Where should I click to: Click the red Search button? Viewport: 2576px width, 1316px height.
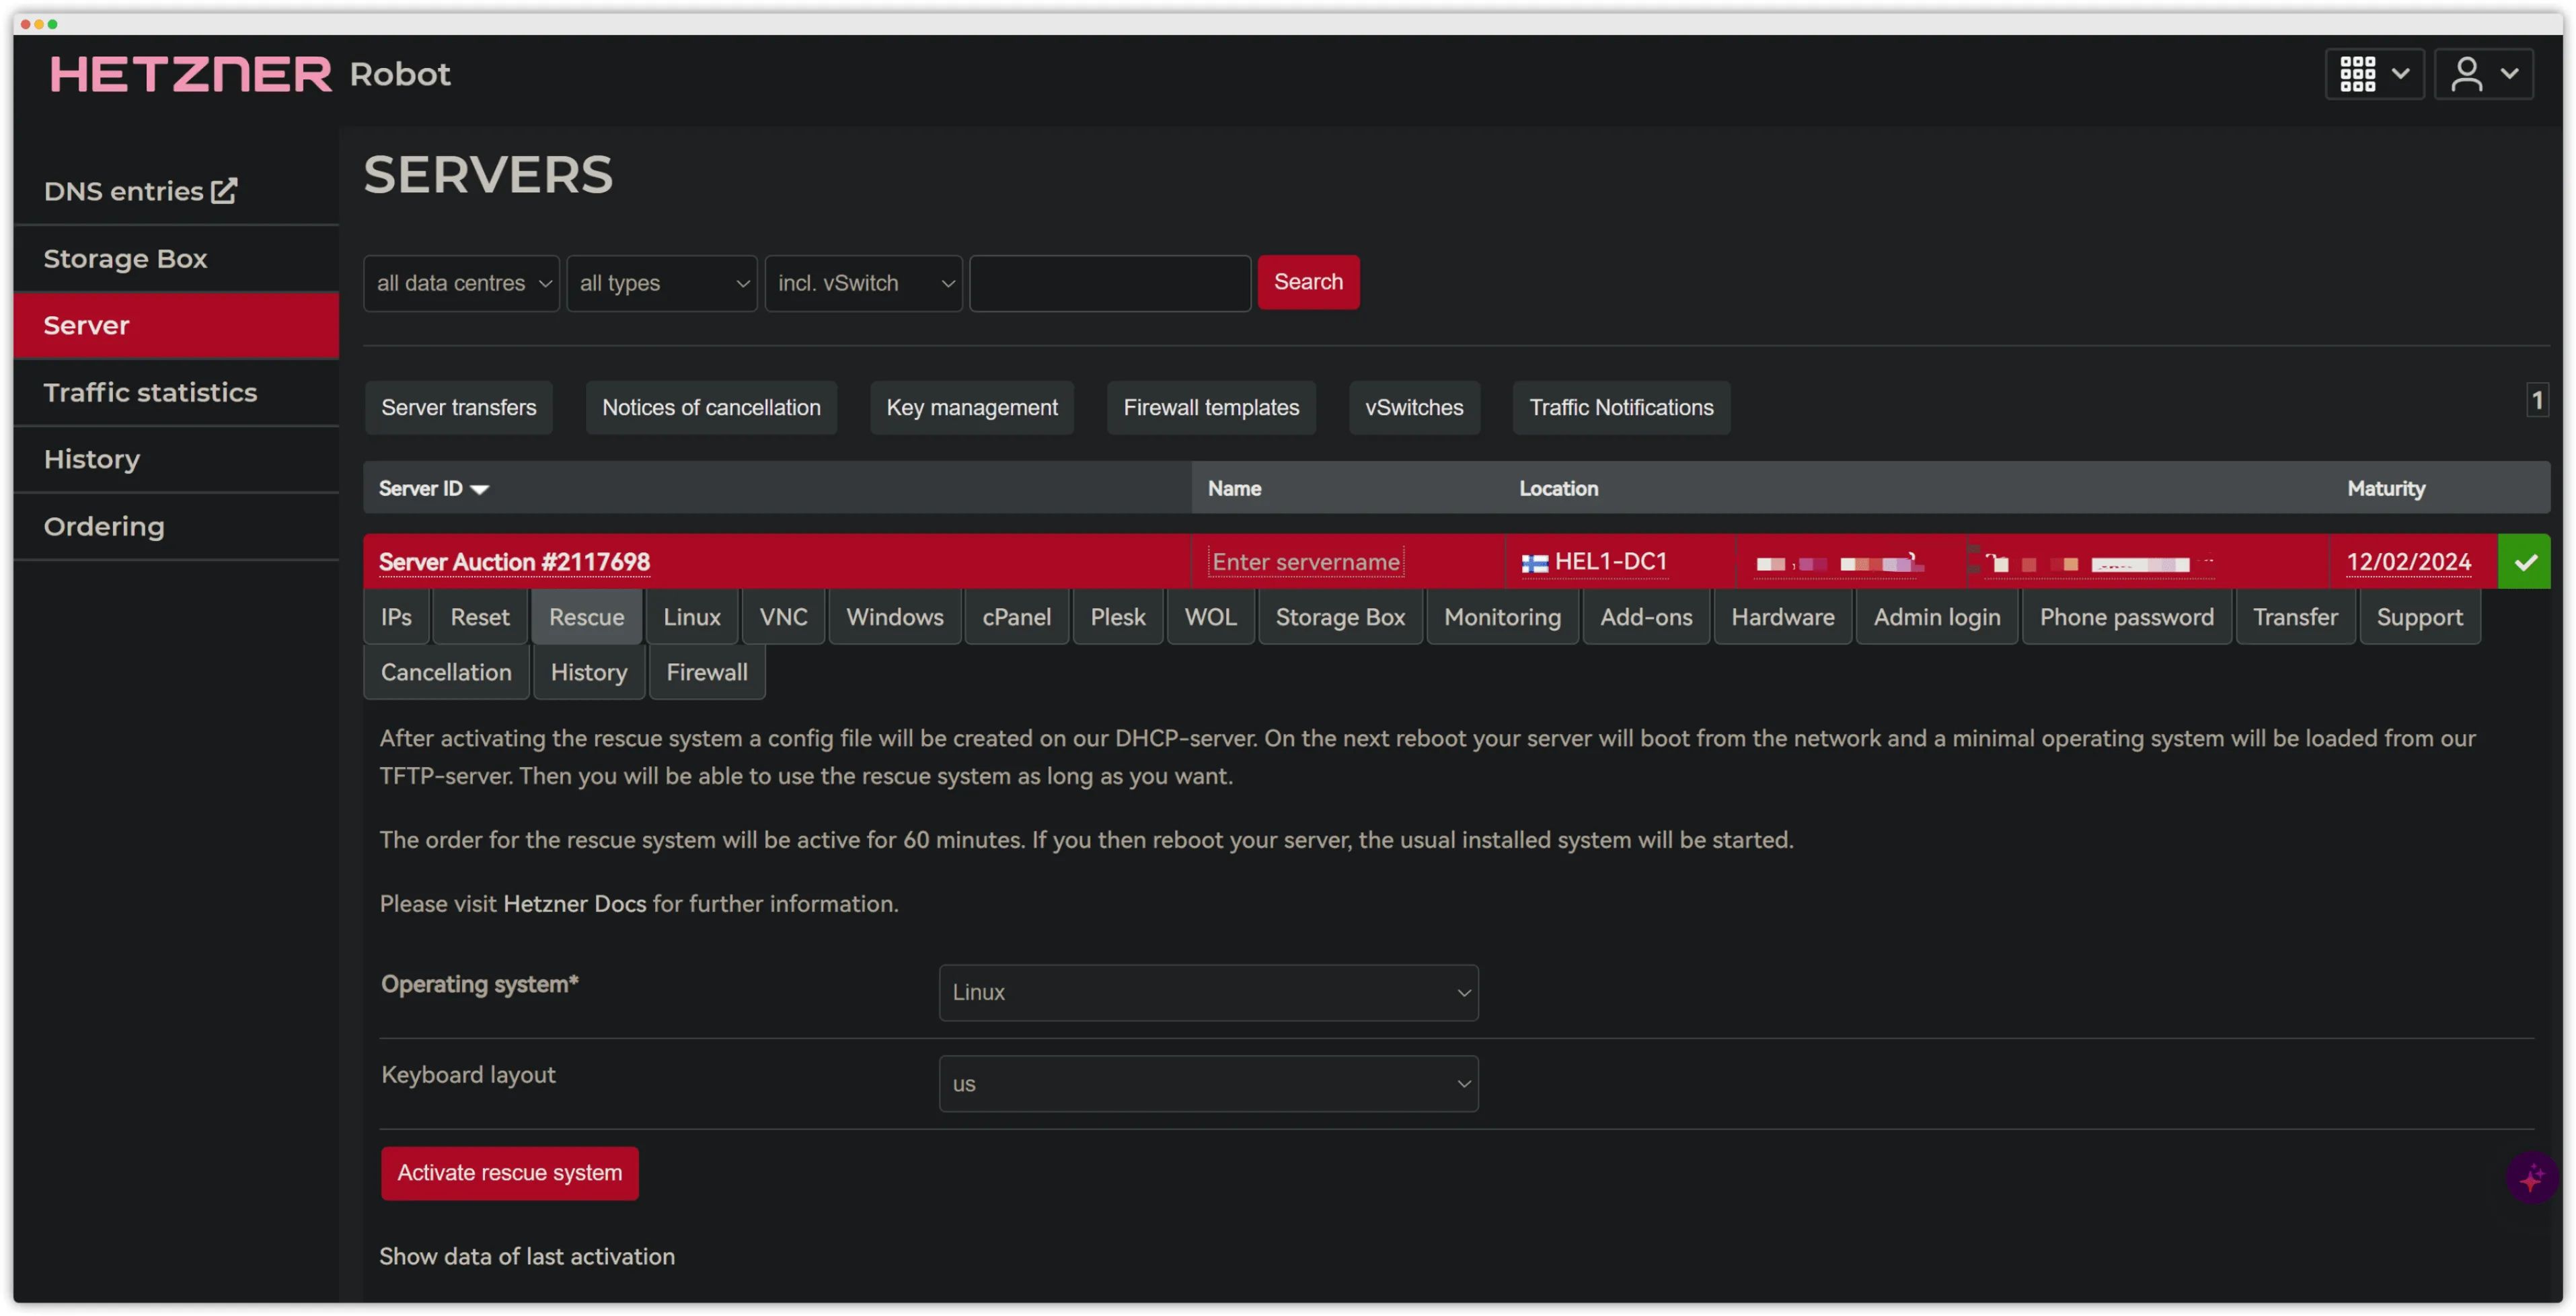pyautogui.click(x=1308, y=282)
